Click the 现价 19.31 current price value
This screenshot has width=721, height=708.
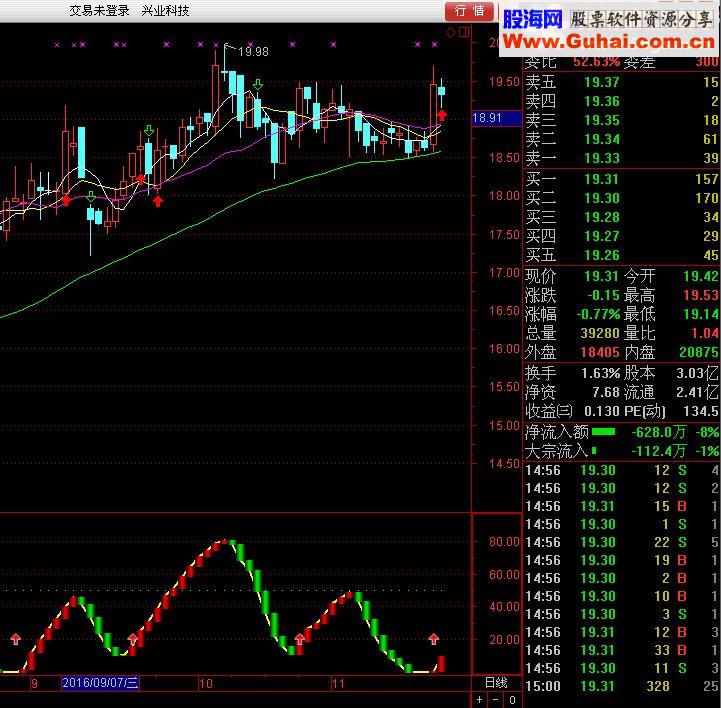(x=601, y=276)
